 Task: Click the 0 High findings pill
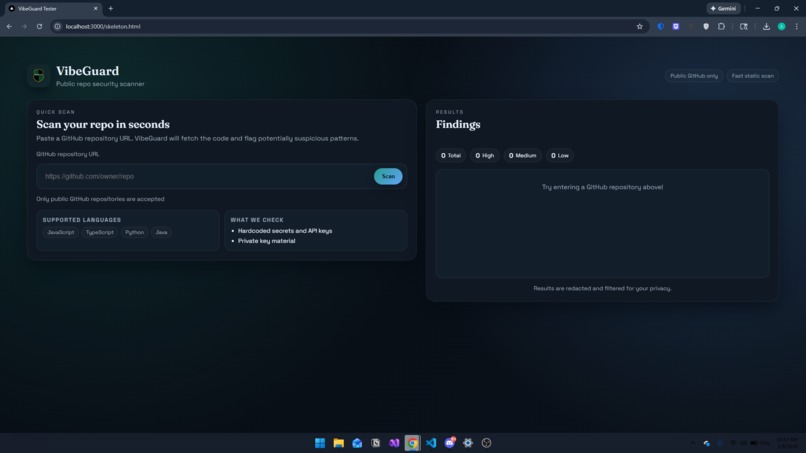pyautogui.click(x=485, y=155)
